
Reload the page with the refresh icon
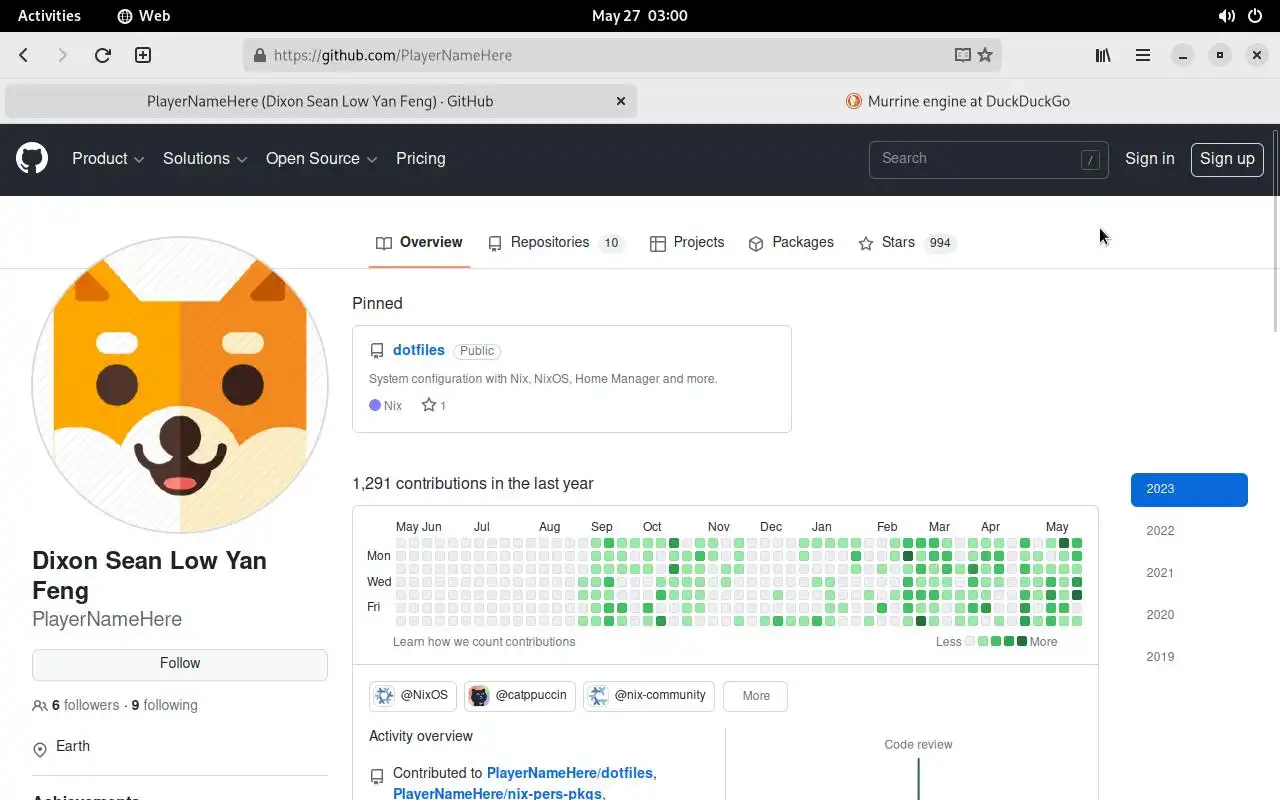click(102, 55)
